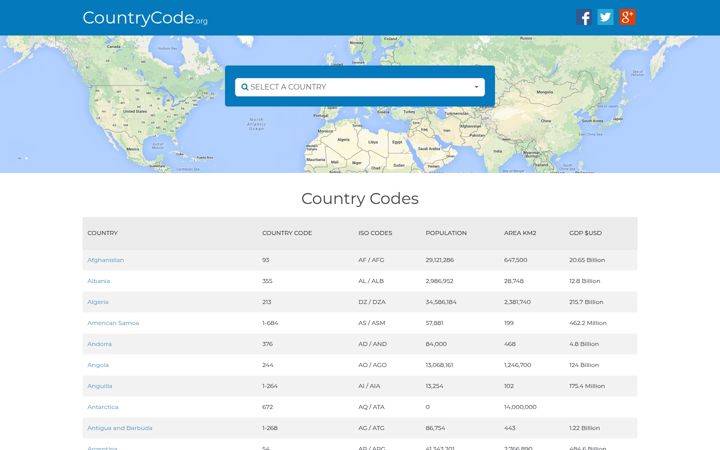Viewport: 720px width, 450px height.
Task: Select American Samoa's code 1-684
Action: click(x=270, y=323)
